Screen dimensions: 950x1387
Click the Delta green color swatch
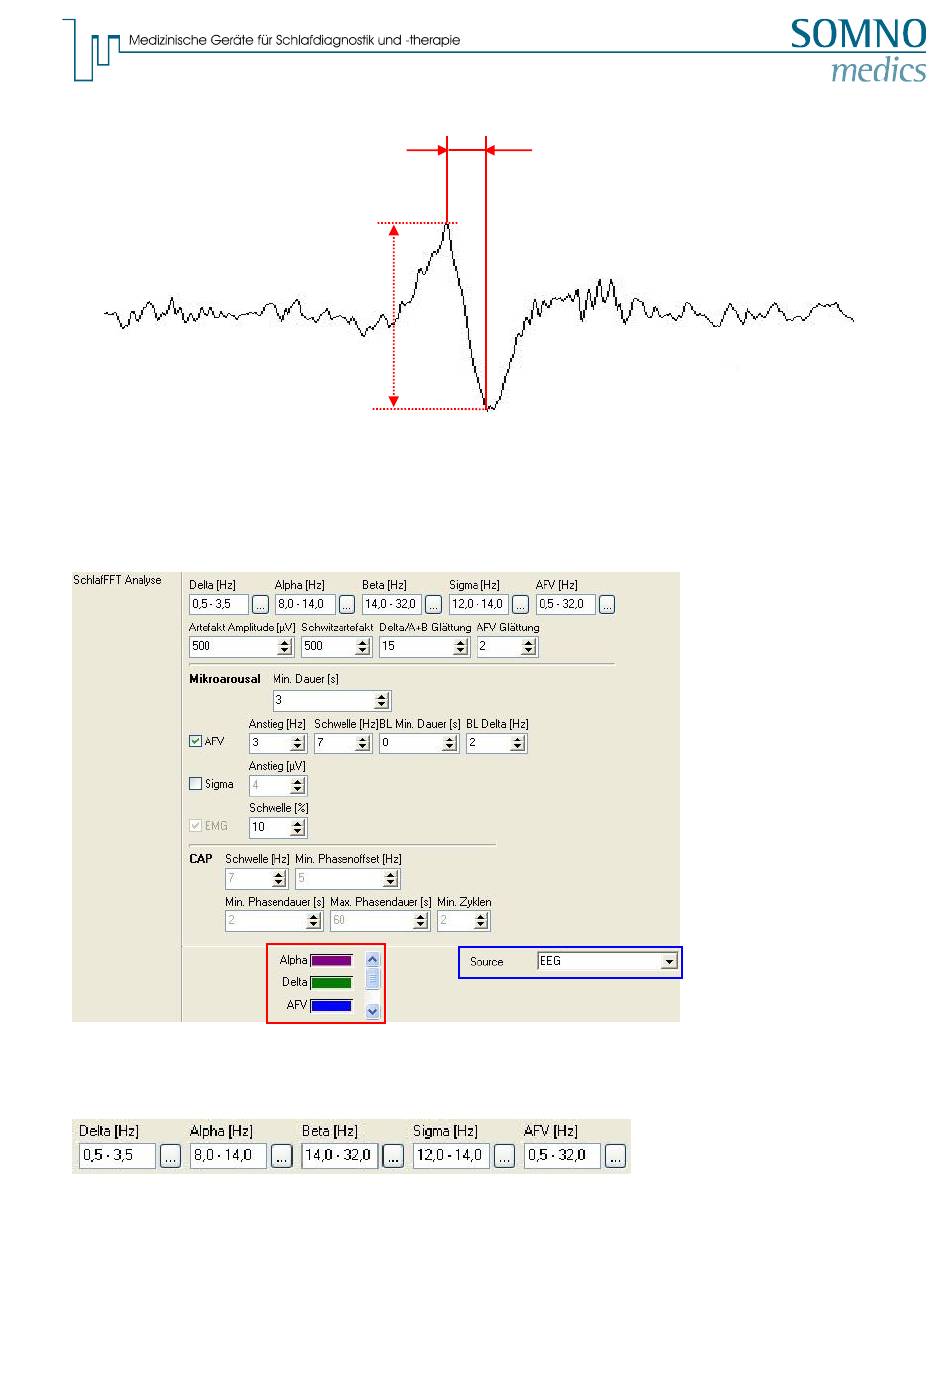coord(331,983)
